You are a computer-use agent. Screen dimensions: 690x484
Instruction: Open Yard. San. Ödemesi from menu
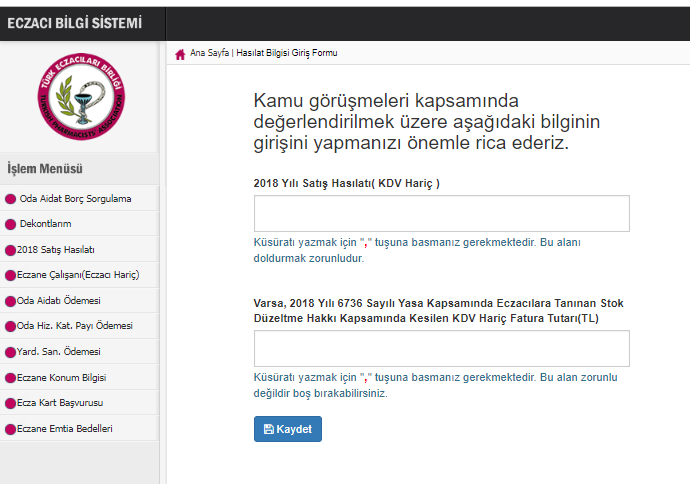60,352
